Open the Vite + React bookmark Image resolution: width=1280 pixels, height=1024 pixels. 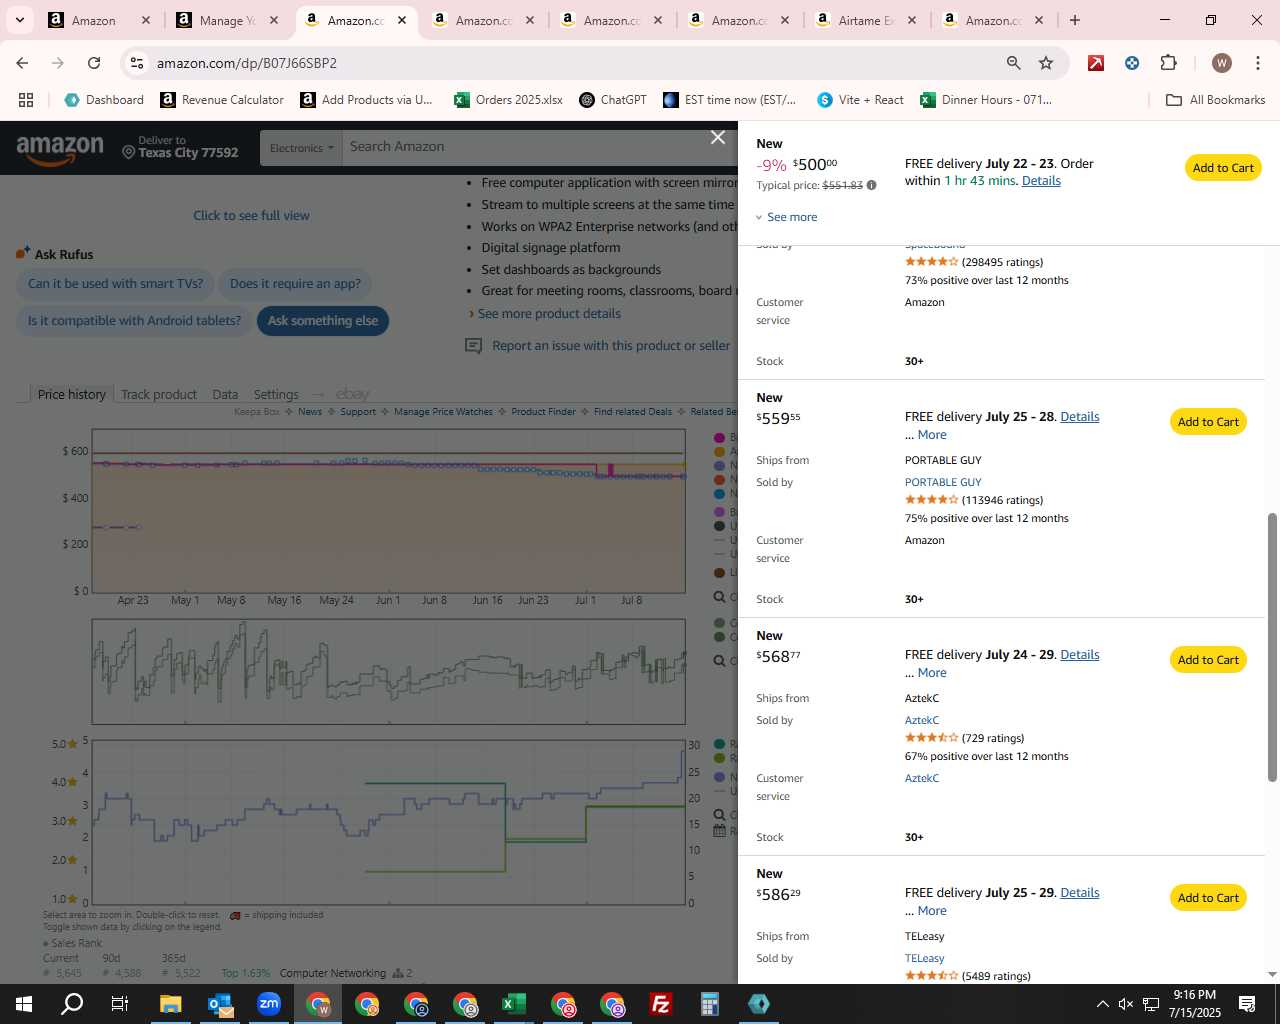[x=860, y=100]
